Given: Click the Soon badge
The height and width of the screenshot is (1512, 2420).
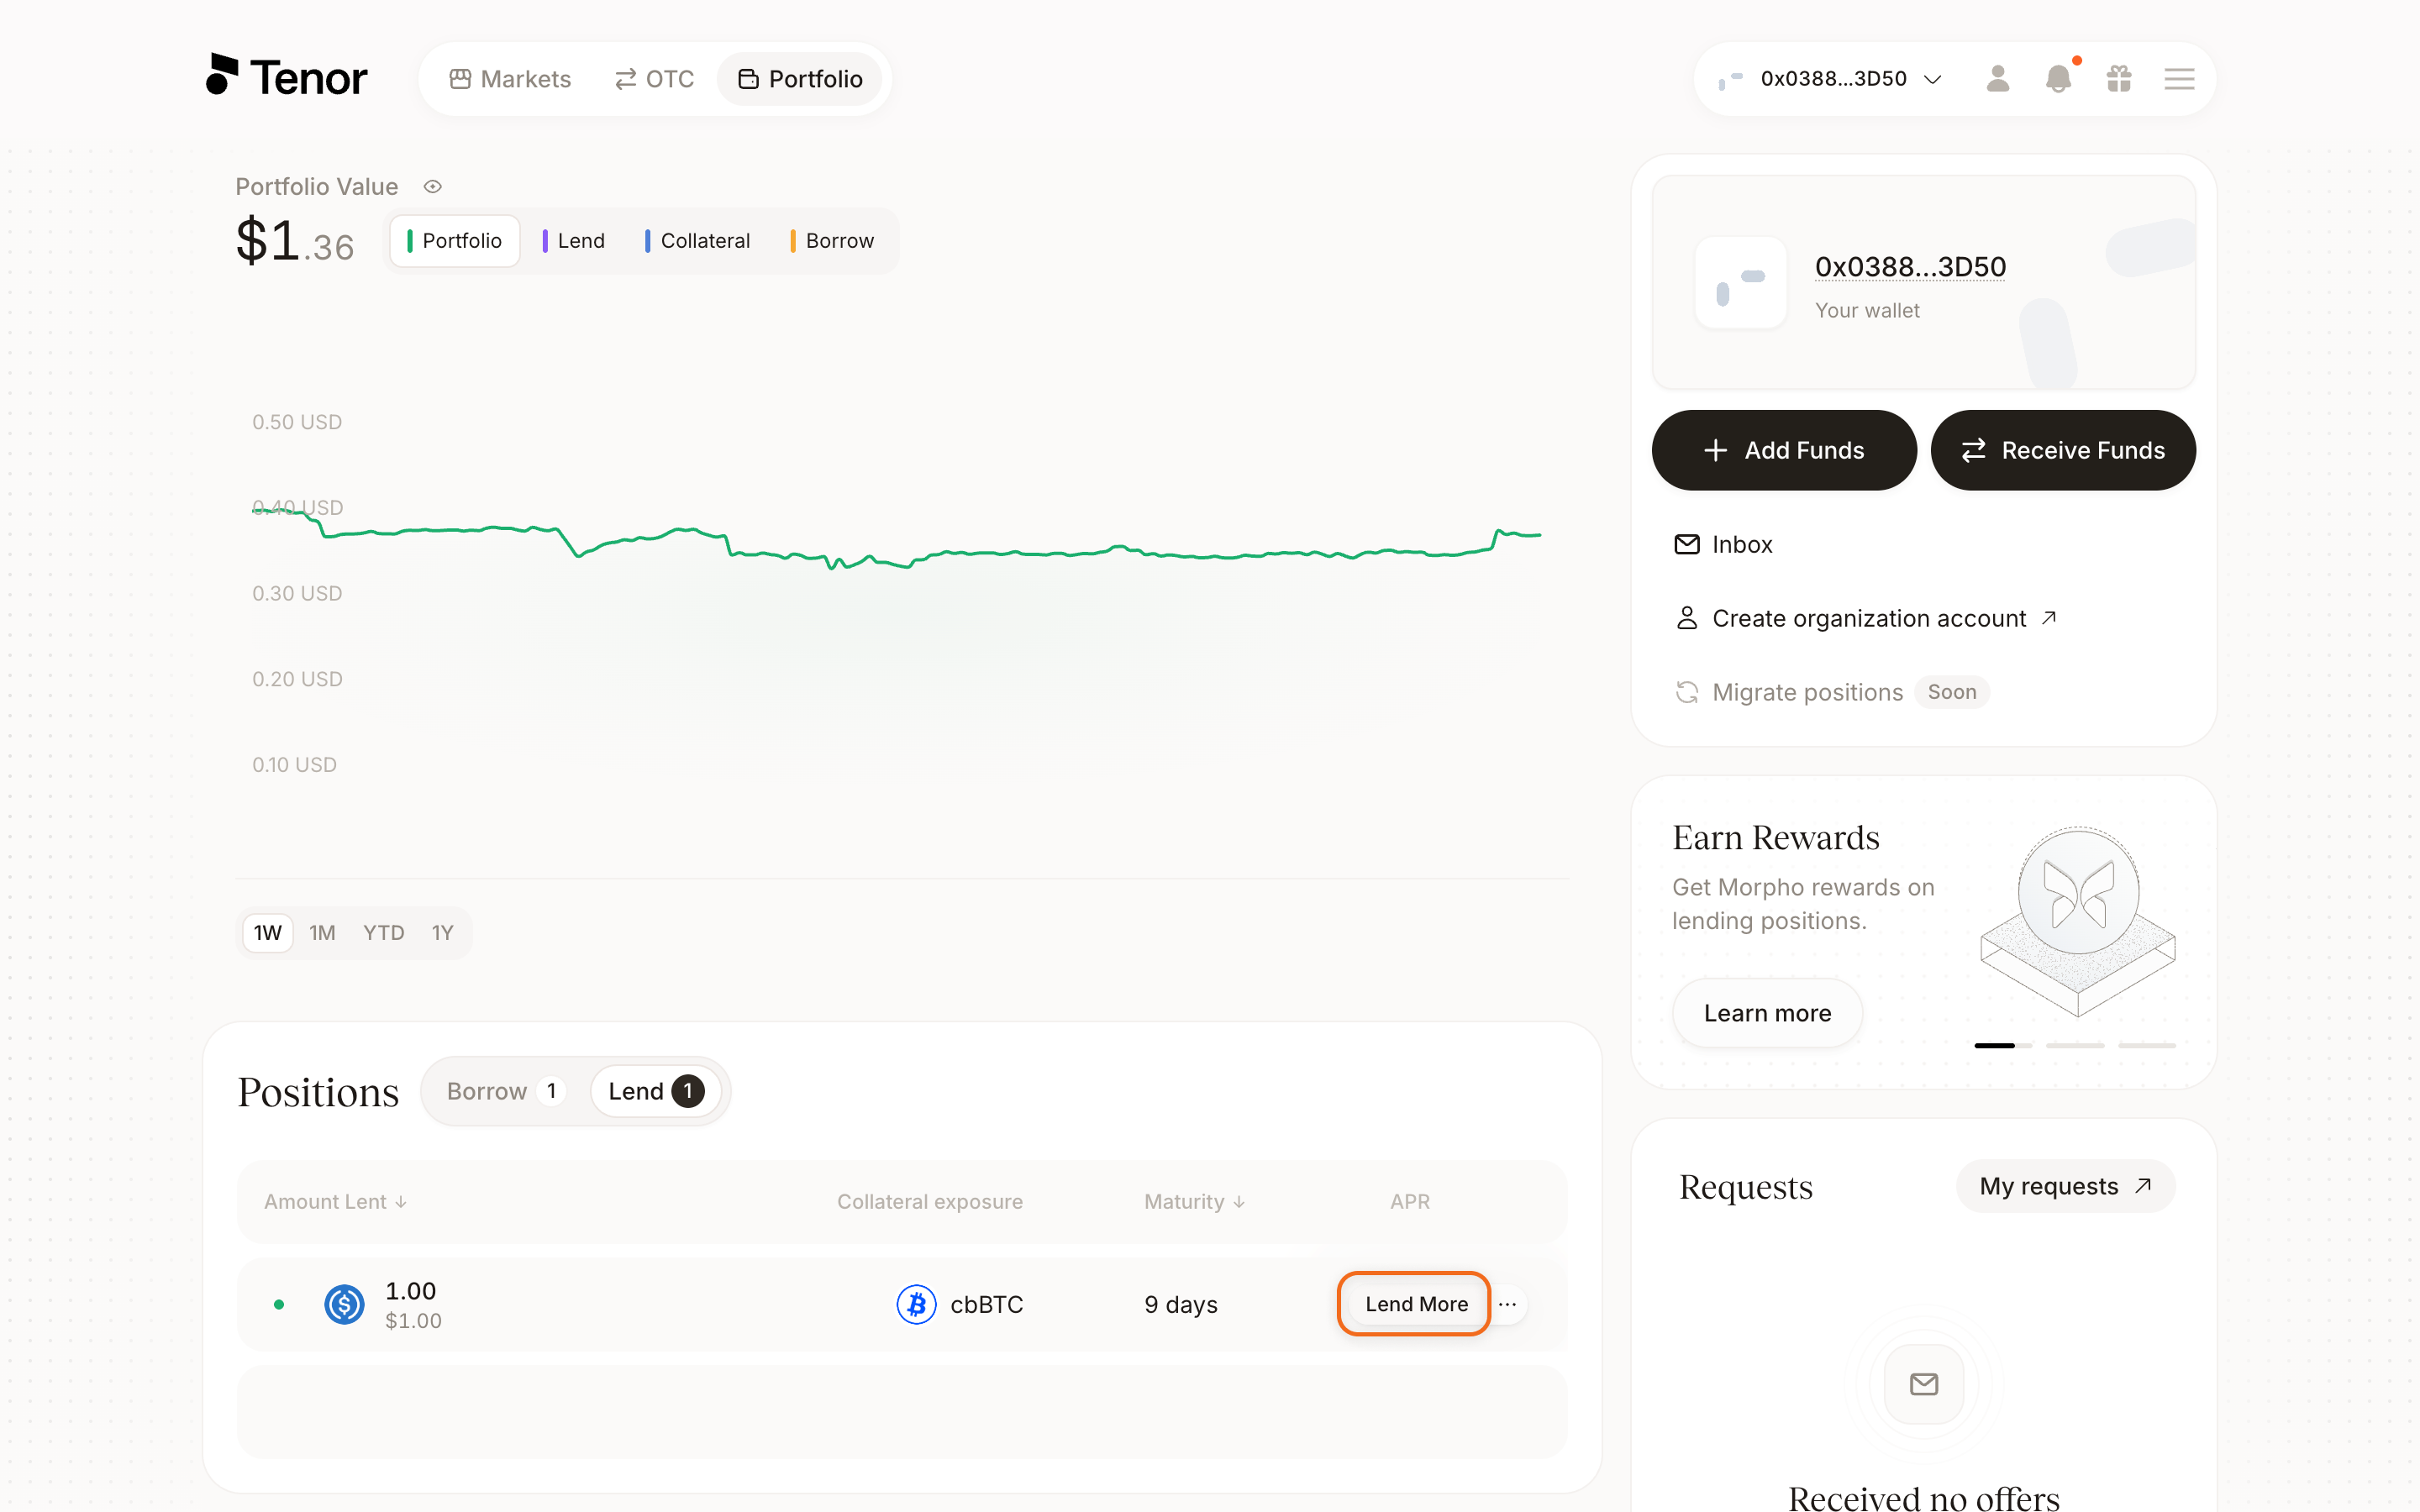Looking at the screenshot, I should point(1951,693).
